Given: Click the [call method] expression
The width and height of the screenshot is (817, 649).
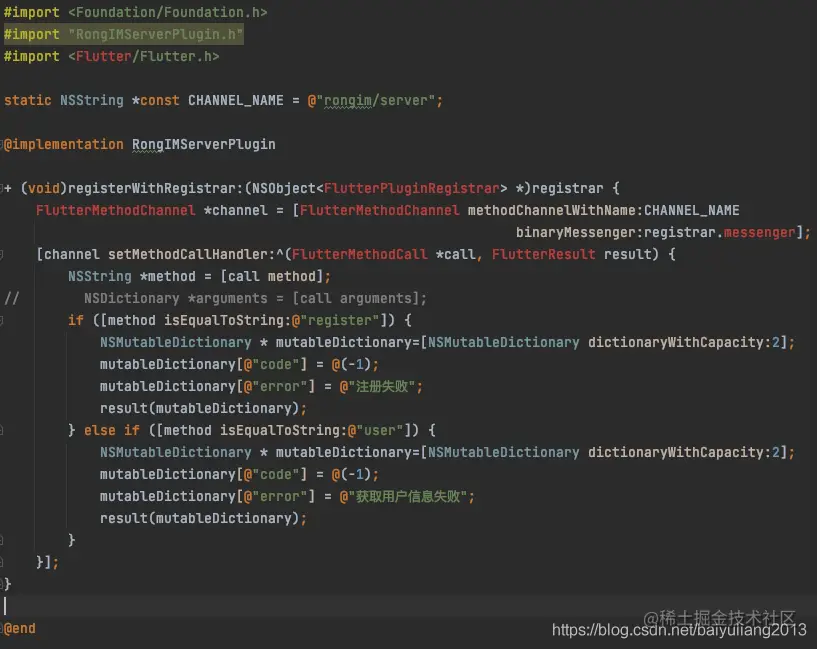Looking at the screenshot, I should click(271, 276).
